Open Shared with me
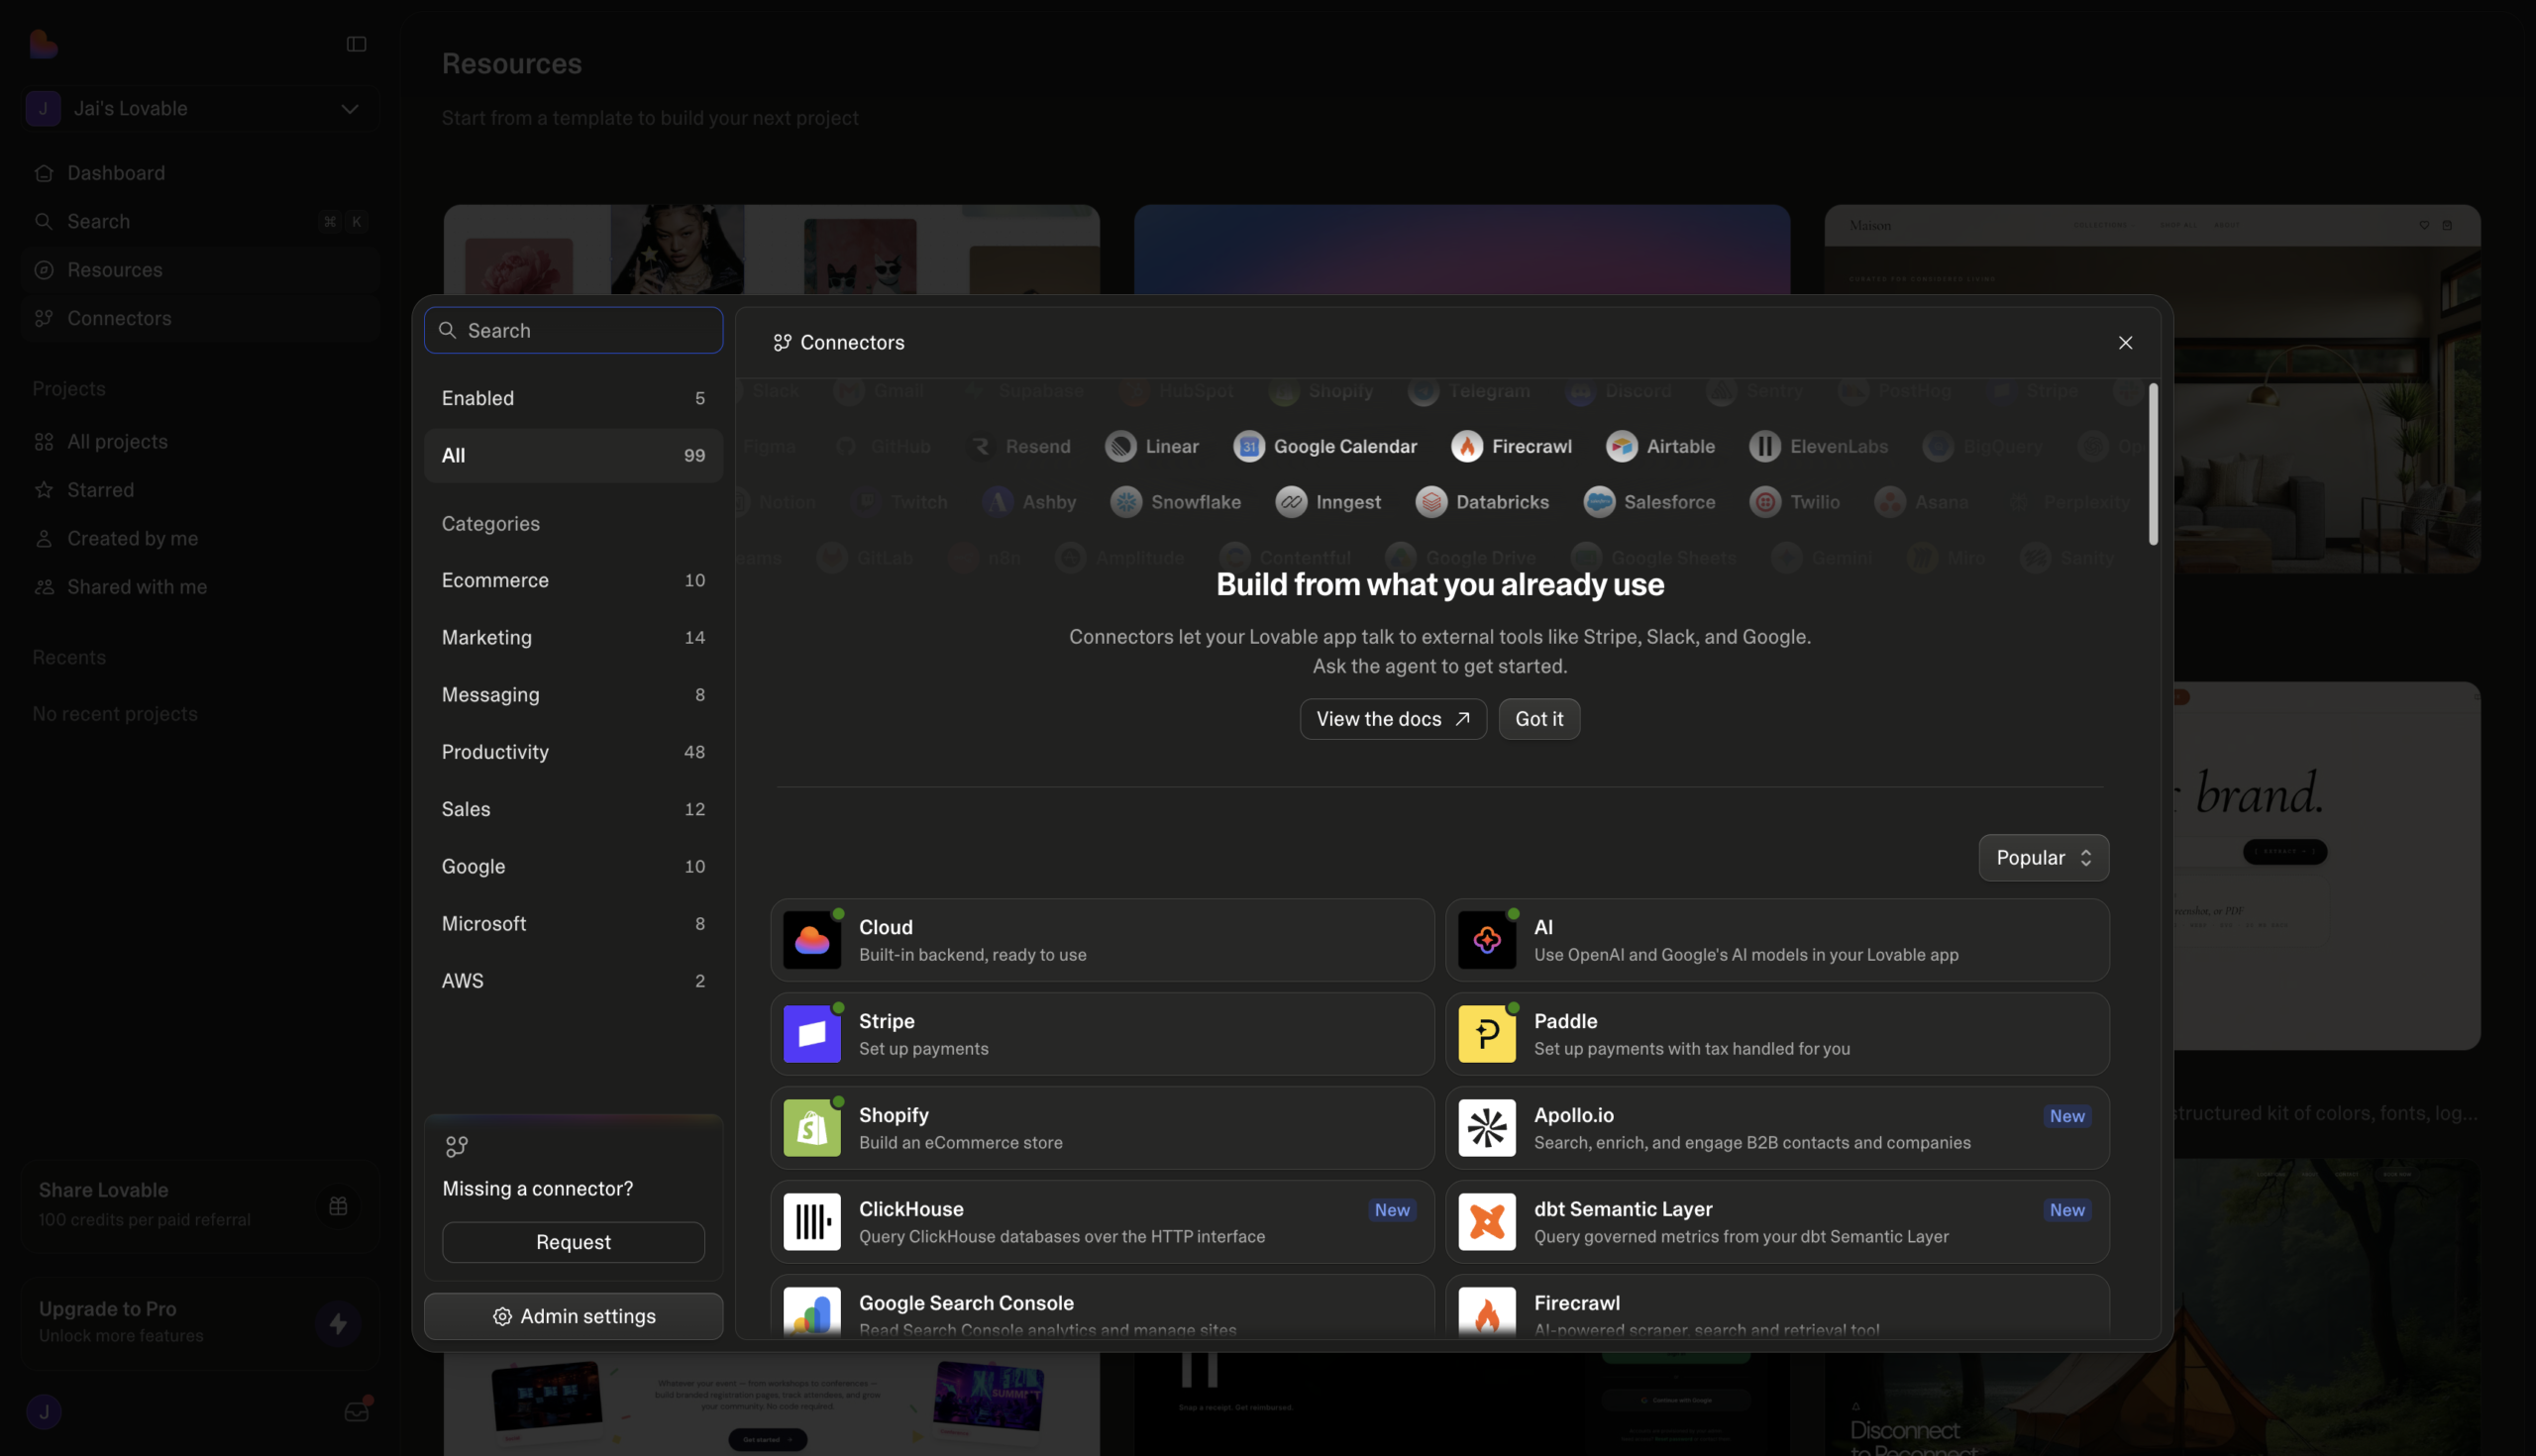This screenshot has width=2536, height=1456. (201, 587)
